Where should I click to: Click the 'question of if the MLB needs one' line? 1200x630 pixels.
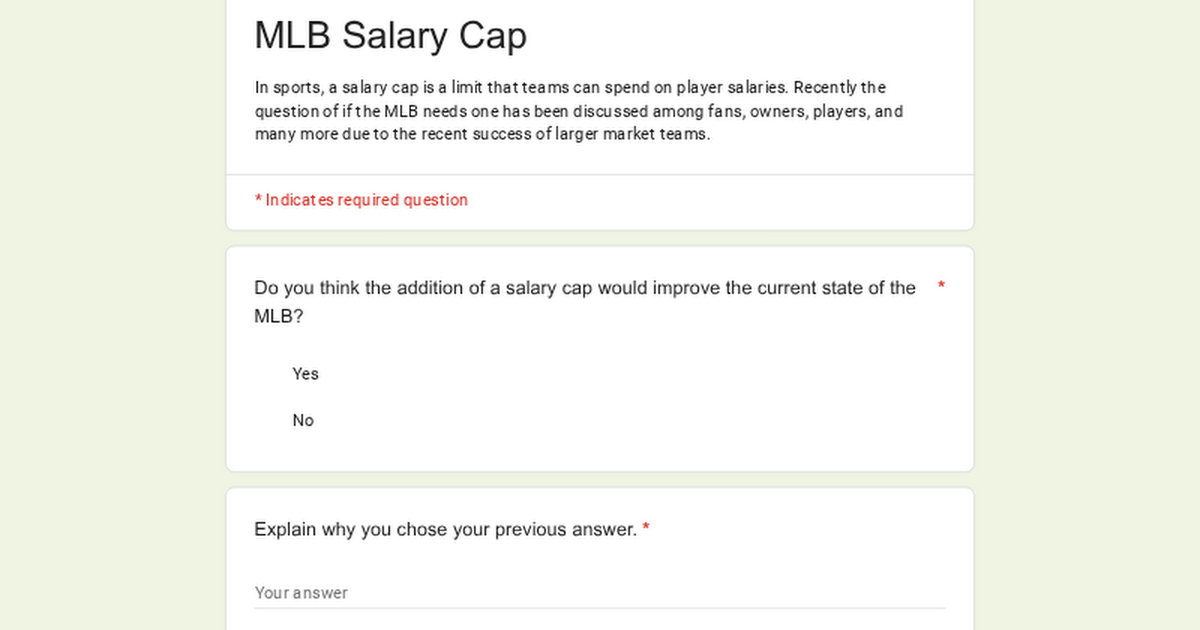coord(579,112)
